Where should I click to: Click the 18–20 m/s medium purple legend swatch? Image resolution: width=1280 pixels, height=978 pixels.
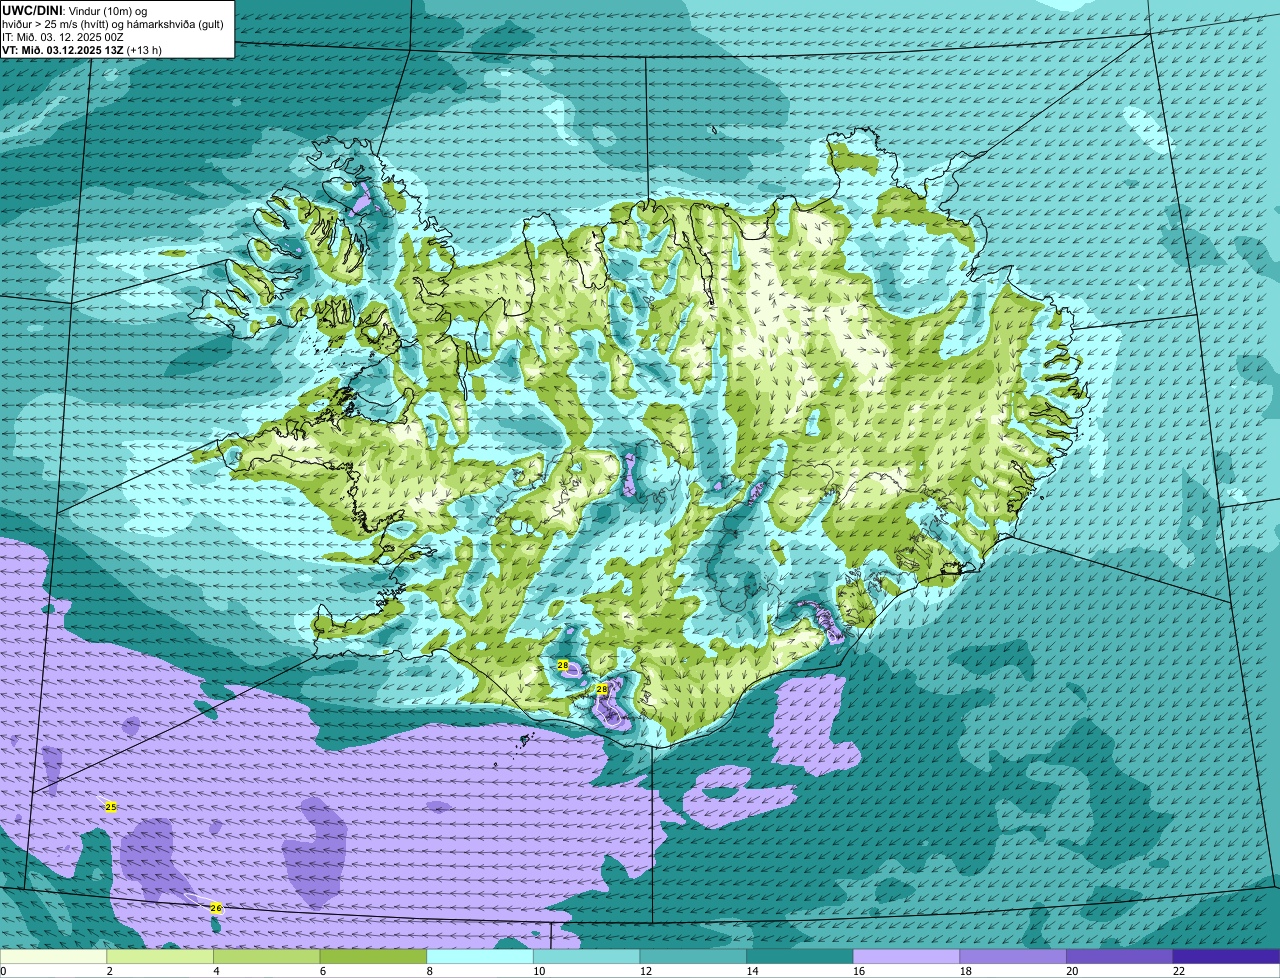click(1012, 956)
